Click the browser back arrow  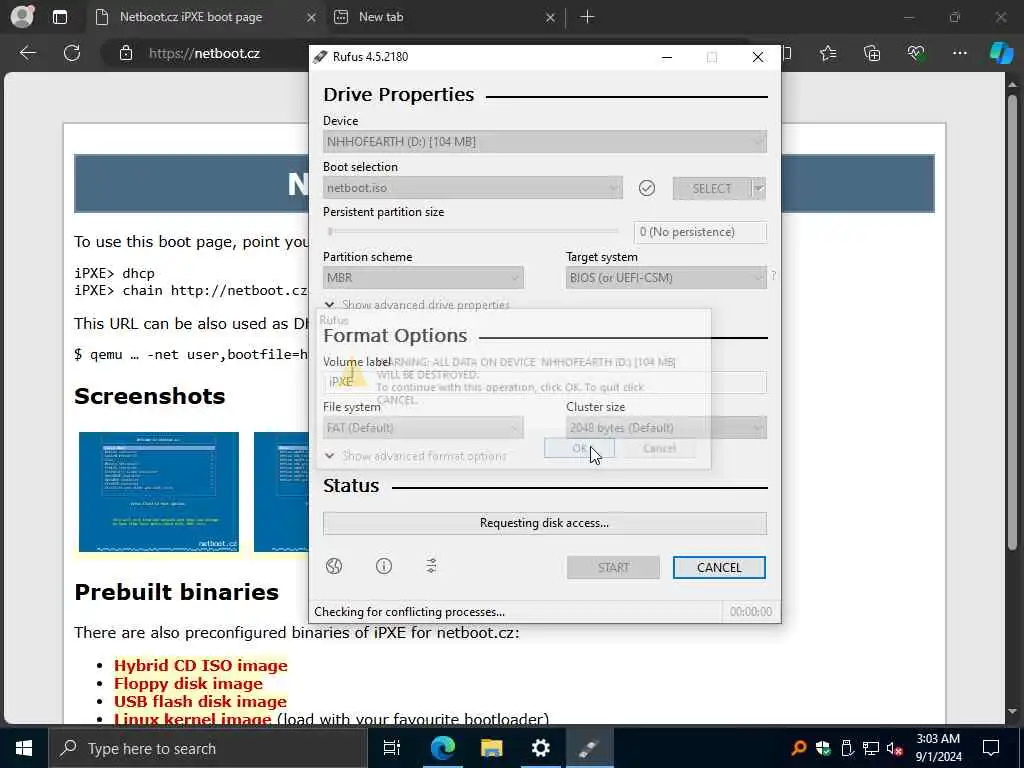click(x=28, y=53)
